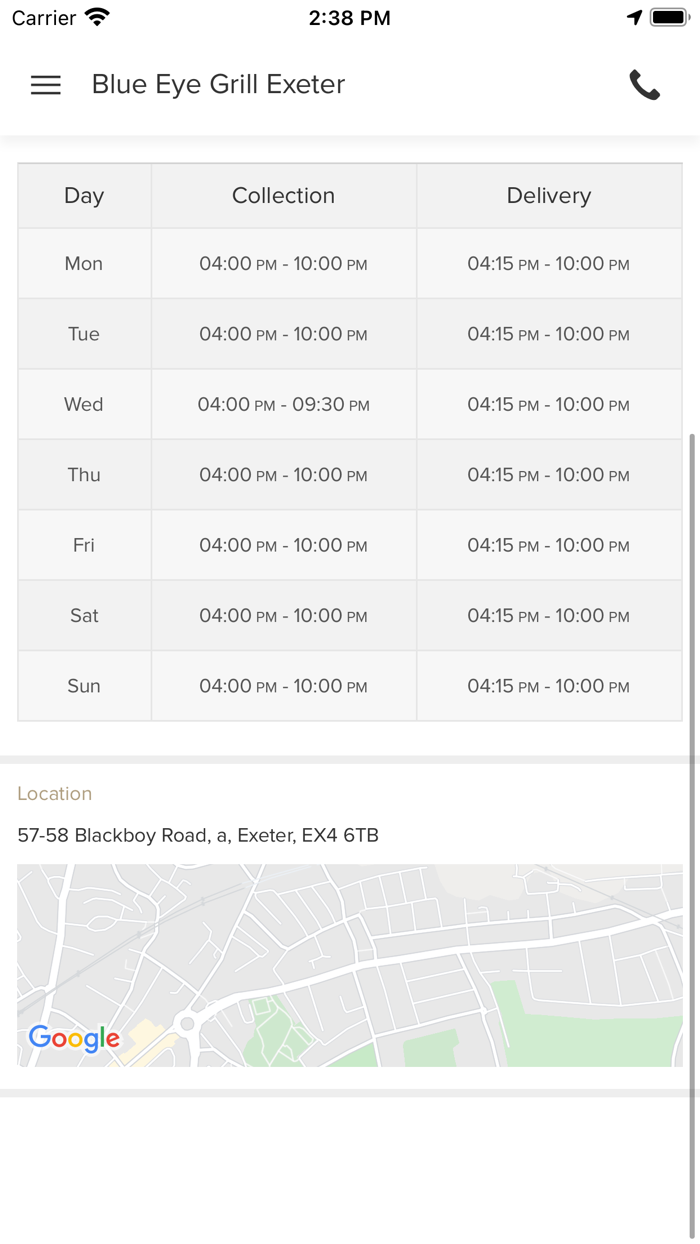
Task: Tap the 2:38 PM clock
Action: [349, 18]
